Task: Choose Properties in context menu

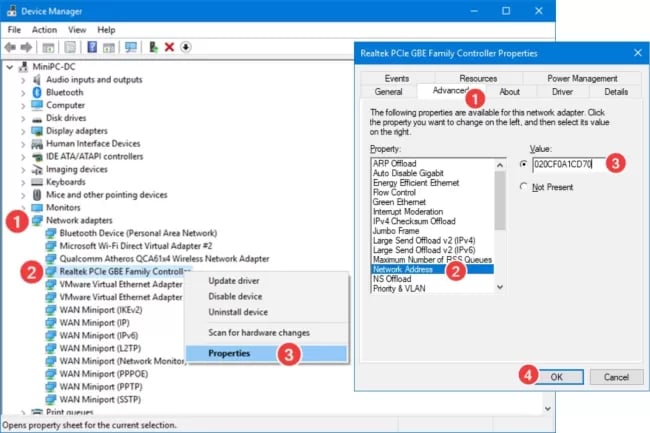Action: (266, 353)
